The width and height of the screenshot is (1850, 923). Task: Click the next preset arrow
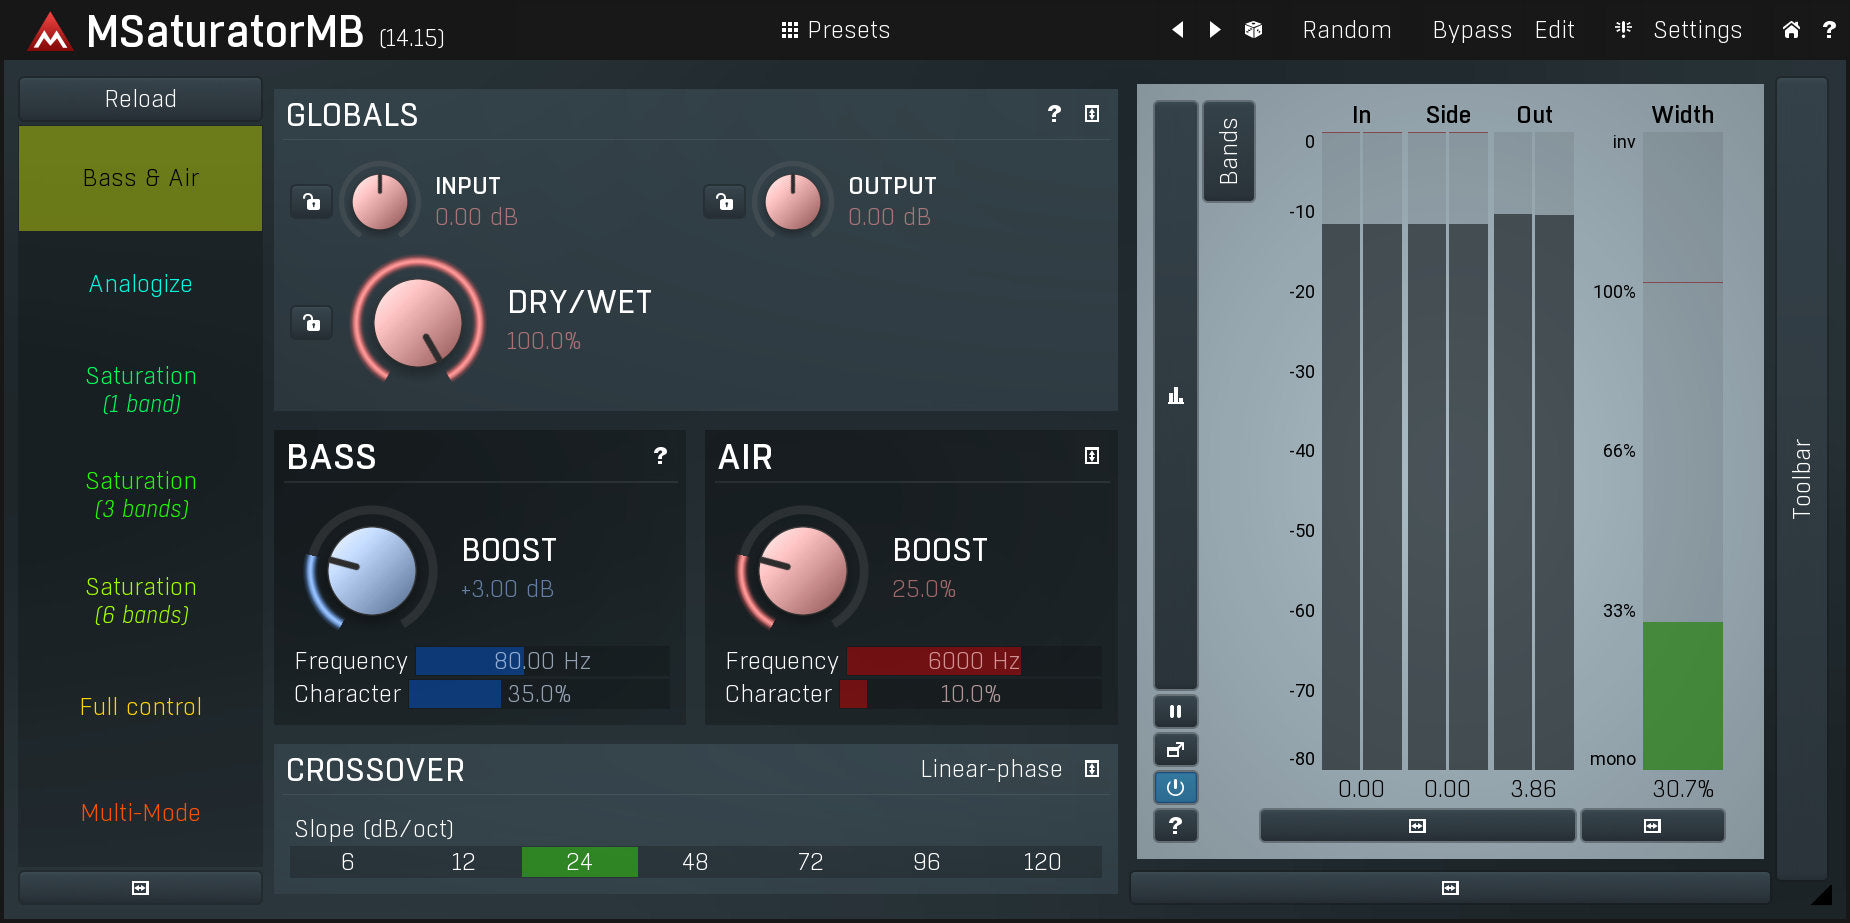tap(1215, 30)
